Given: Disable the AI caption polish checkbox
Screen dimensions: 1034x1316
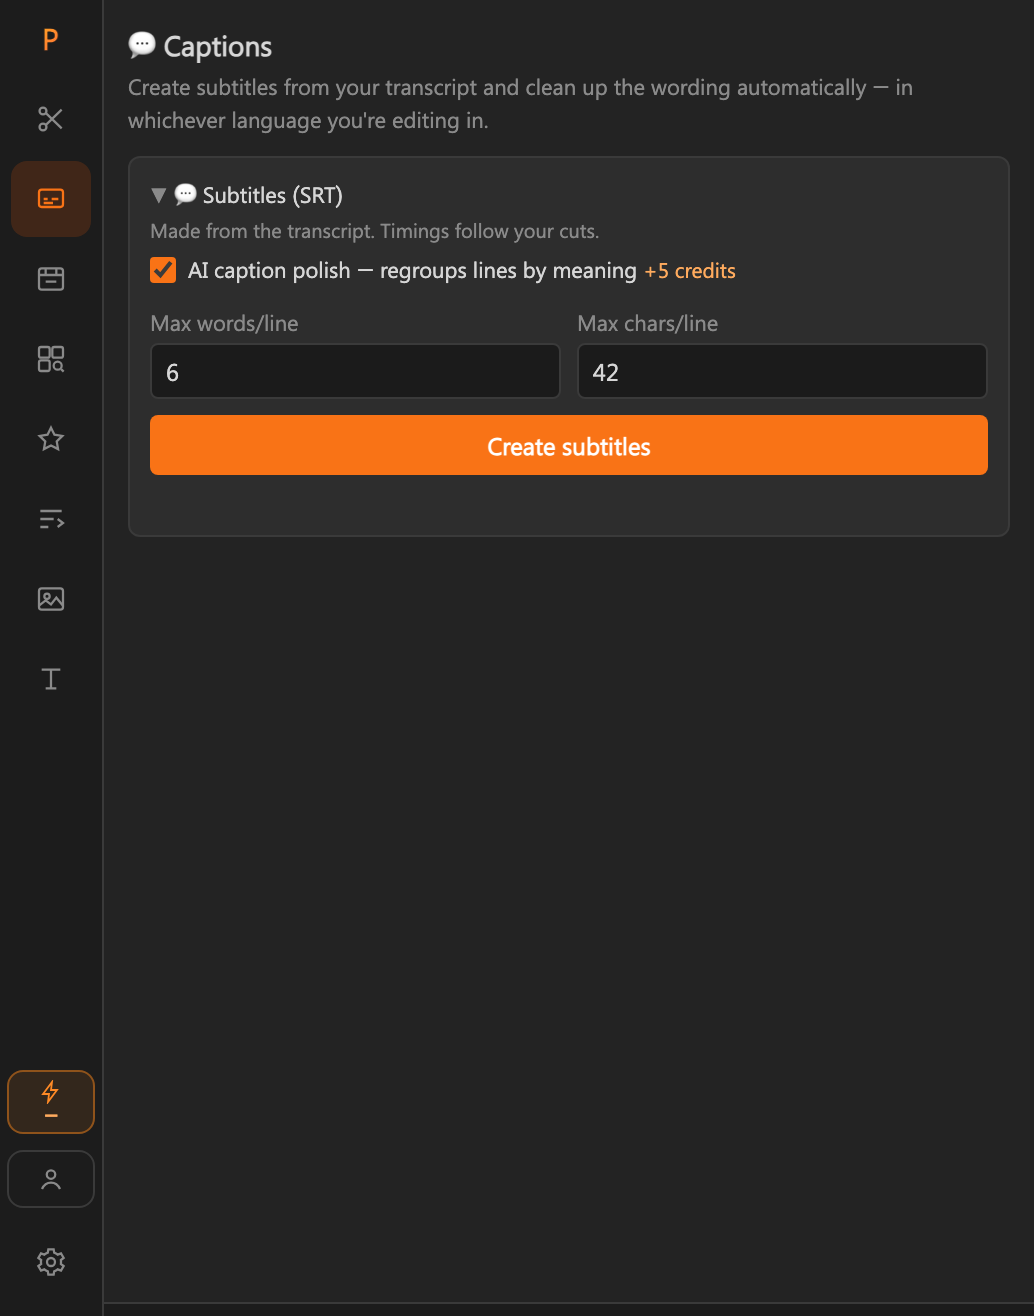Looking at the screenshot, I should click(x=163, y=270).
